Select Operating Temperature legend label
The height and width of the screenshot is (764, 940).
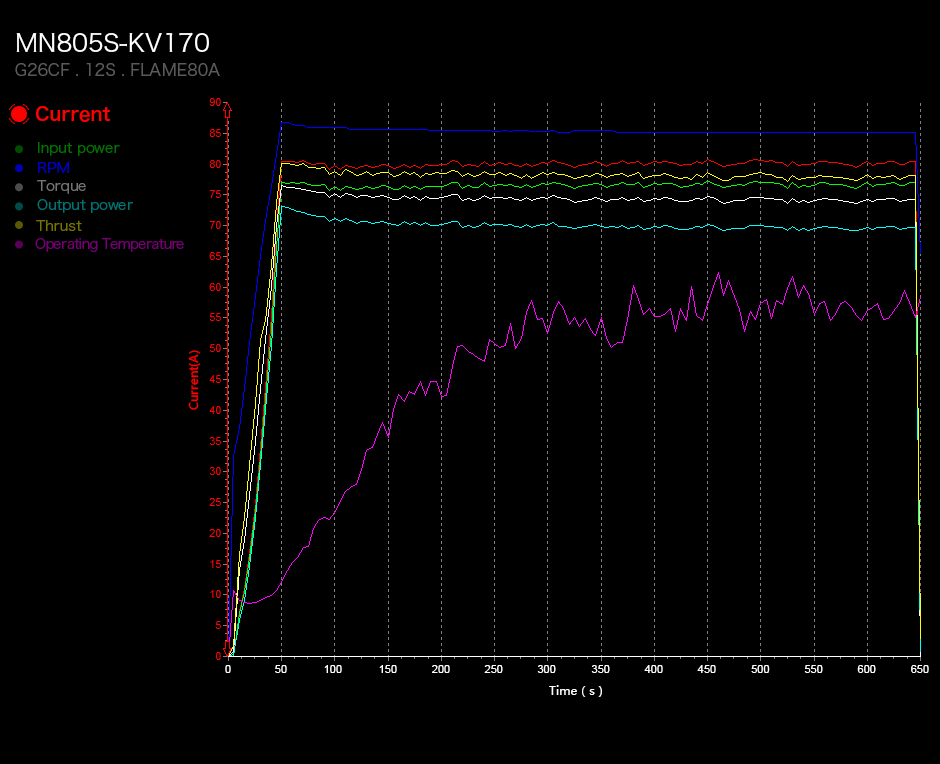110,244
